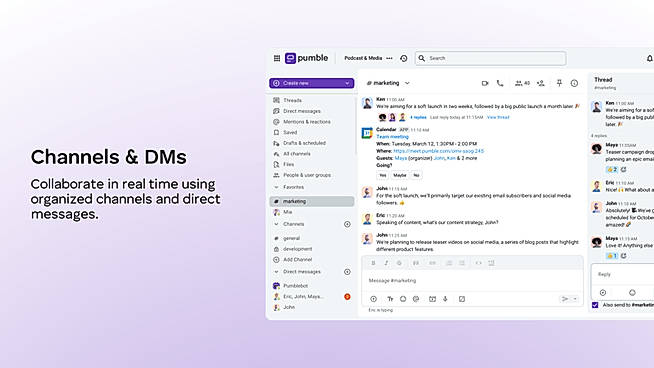Collapse the Direct messages section

[x=276, y=272]
